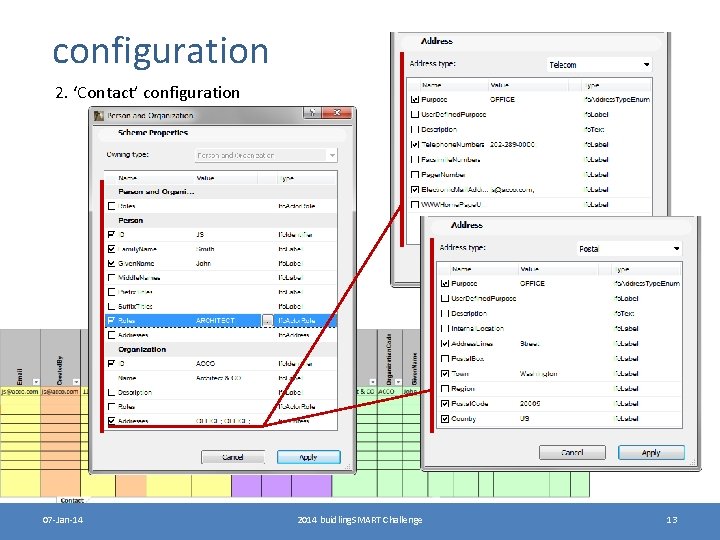This screenshot has height=540, width=720.
Task: Toggle Purpose checkbox in Telecom address dialog
Action: 415,99
